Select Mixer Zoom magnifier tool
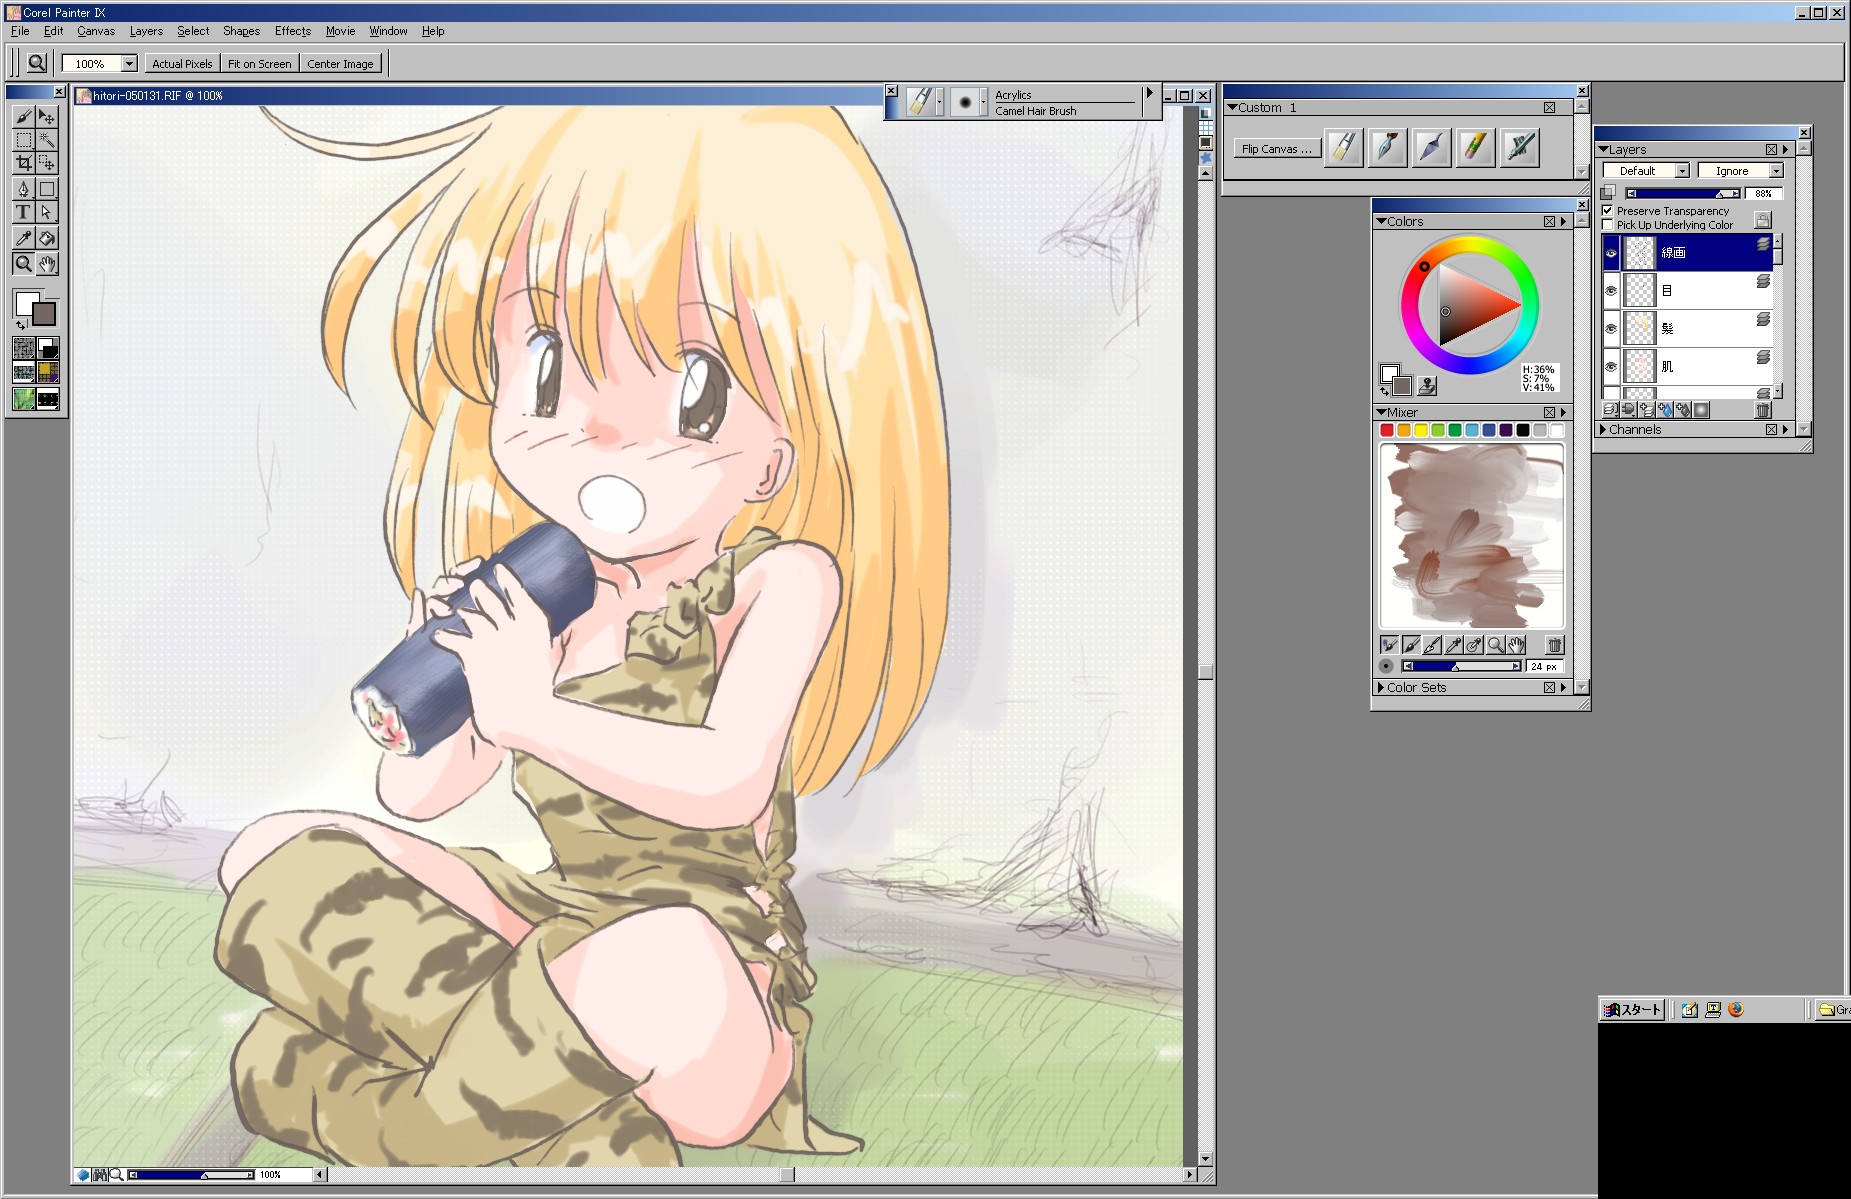The height and width of the screenshot is (1199, 1851). [1495, 645]
